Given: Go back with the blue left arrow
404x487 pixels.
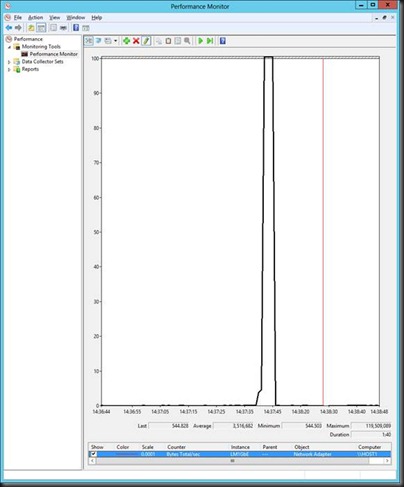Looking at the screenshot, I should point(9,28).
